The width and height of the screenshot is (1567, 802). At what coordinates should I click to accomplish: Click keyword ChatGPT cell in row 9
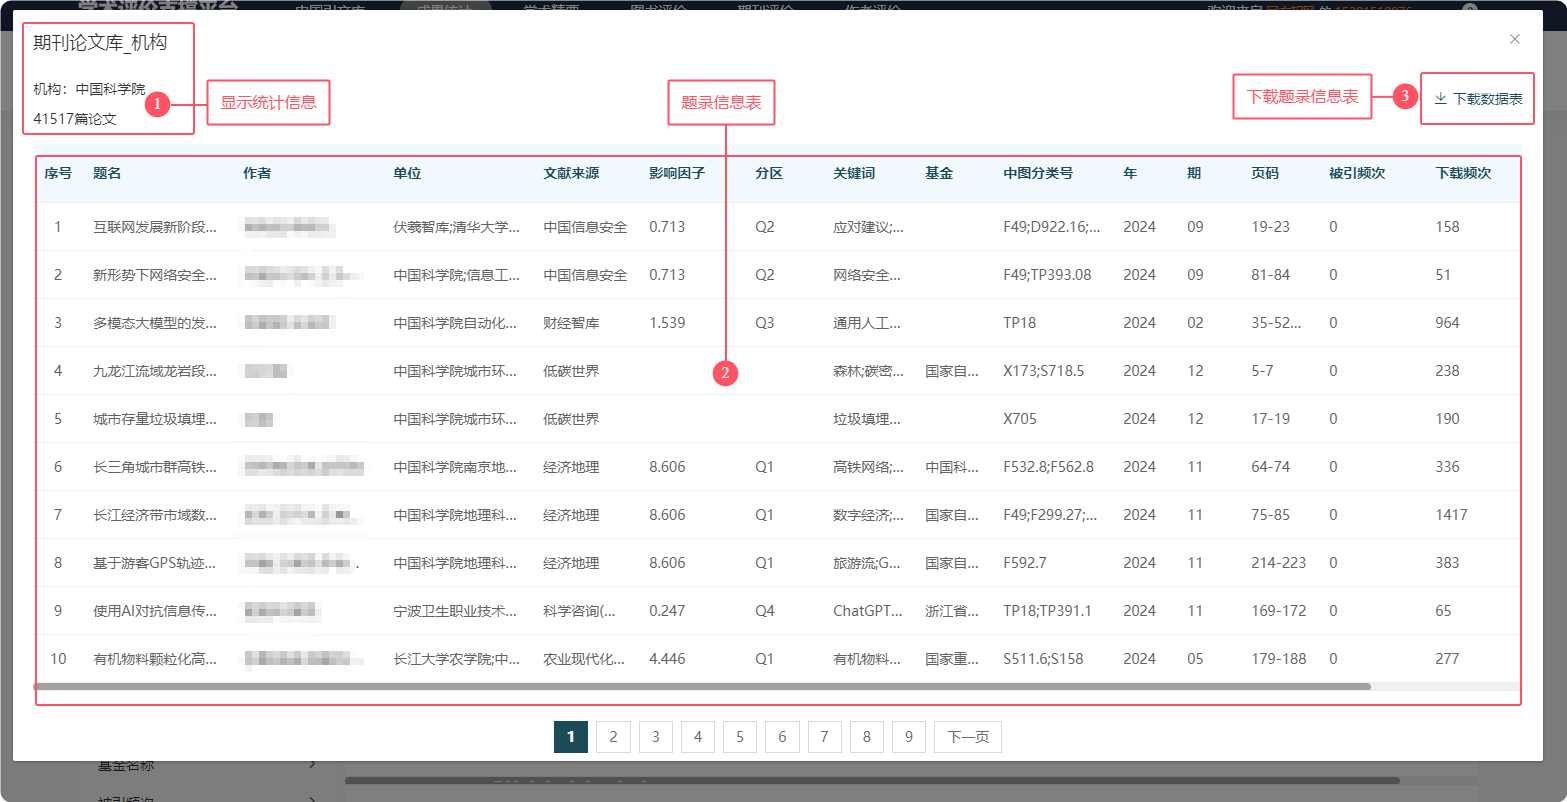coord(868,611)
